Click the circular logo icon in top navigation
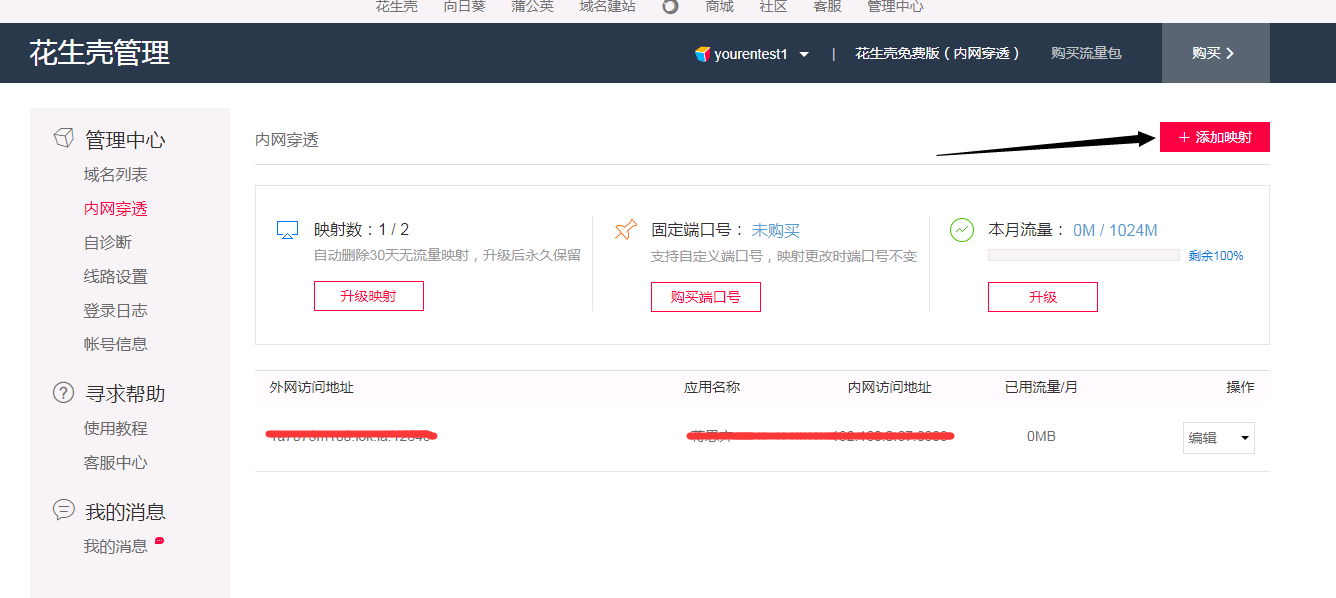Screen dimensions: 1336x598 (670, 6)
